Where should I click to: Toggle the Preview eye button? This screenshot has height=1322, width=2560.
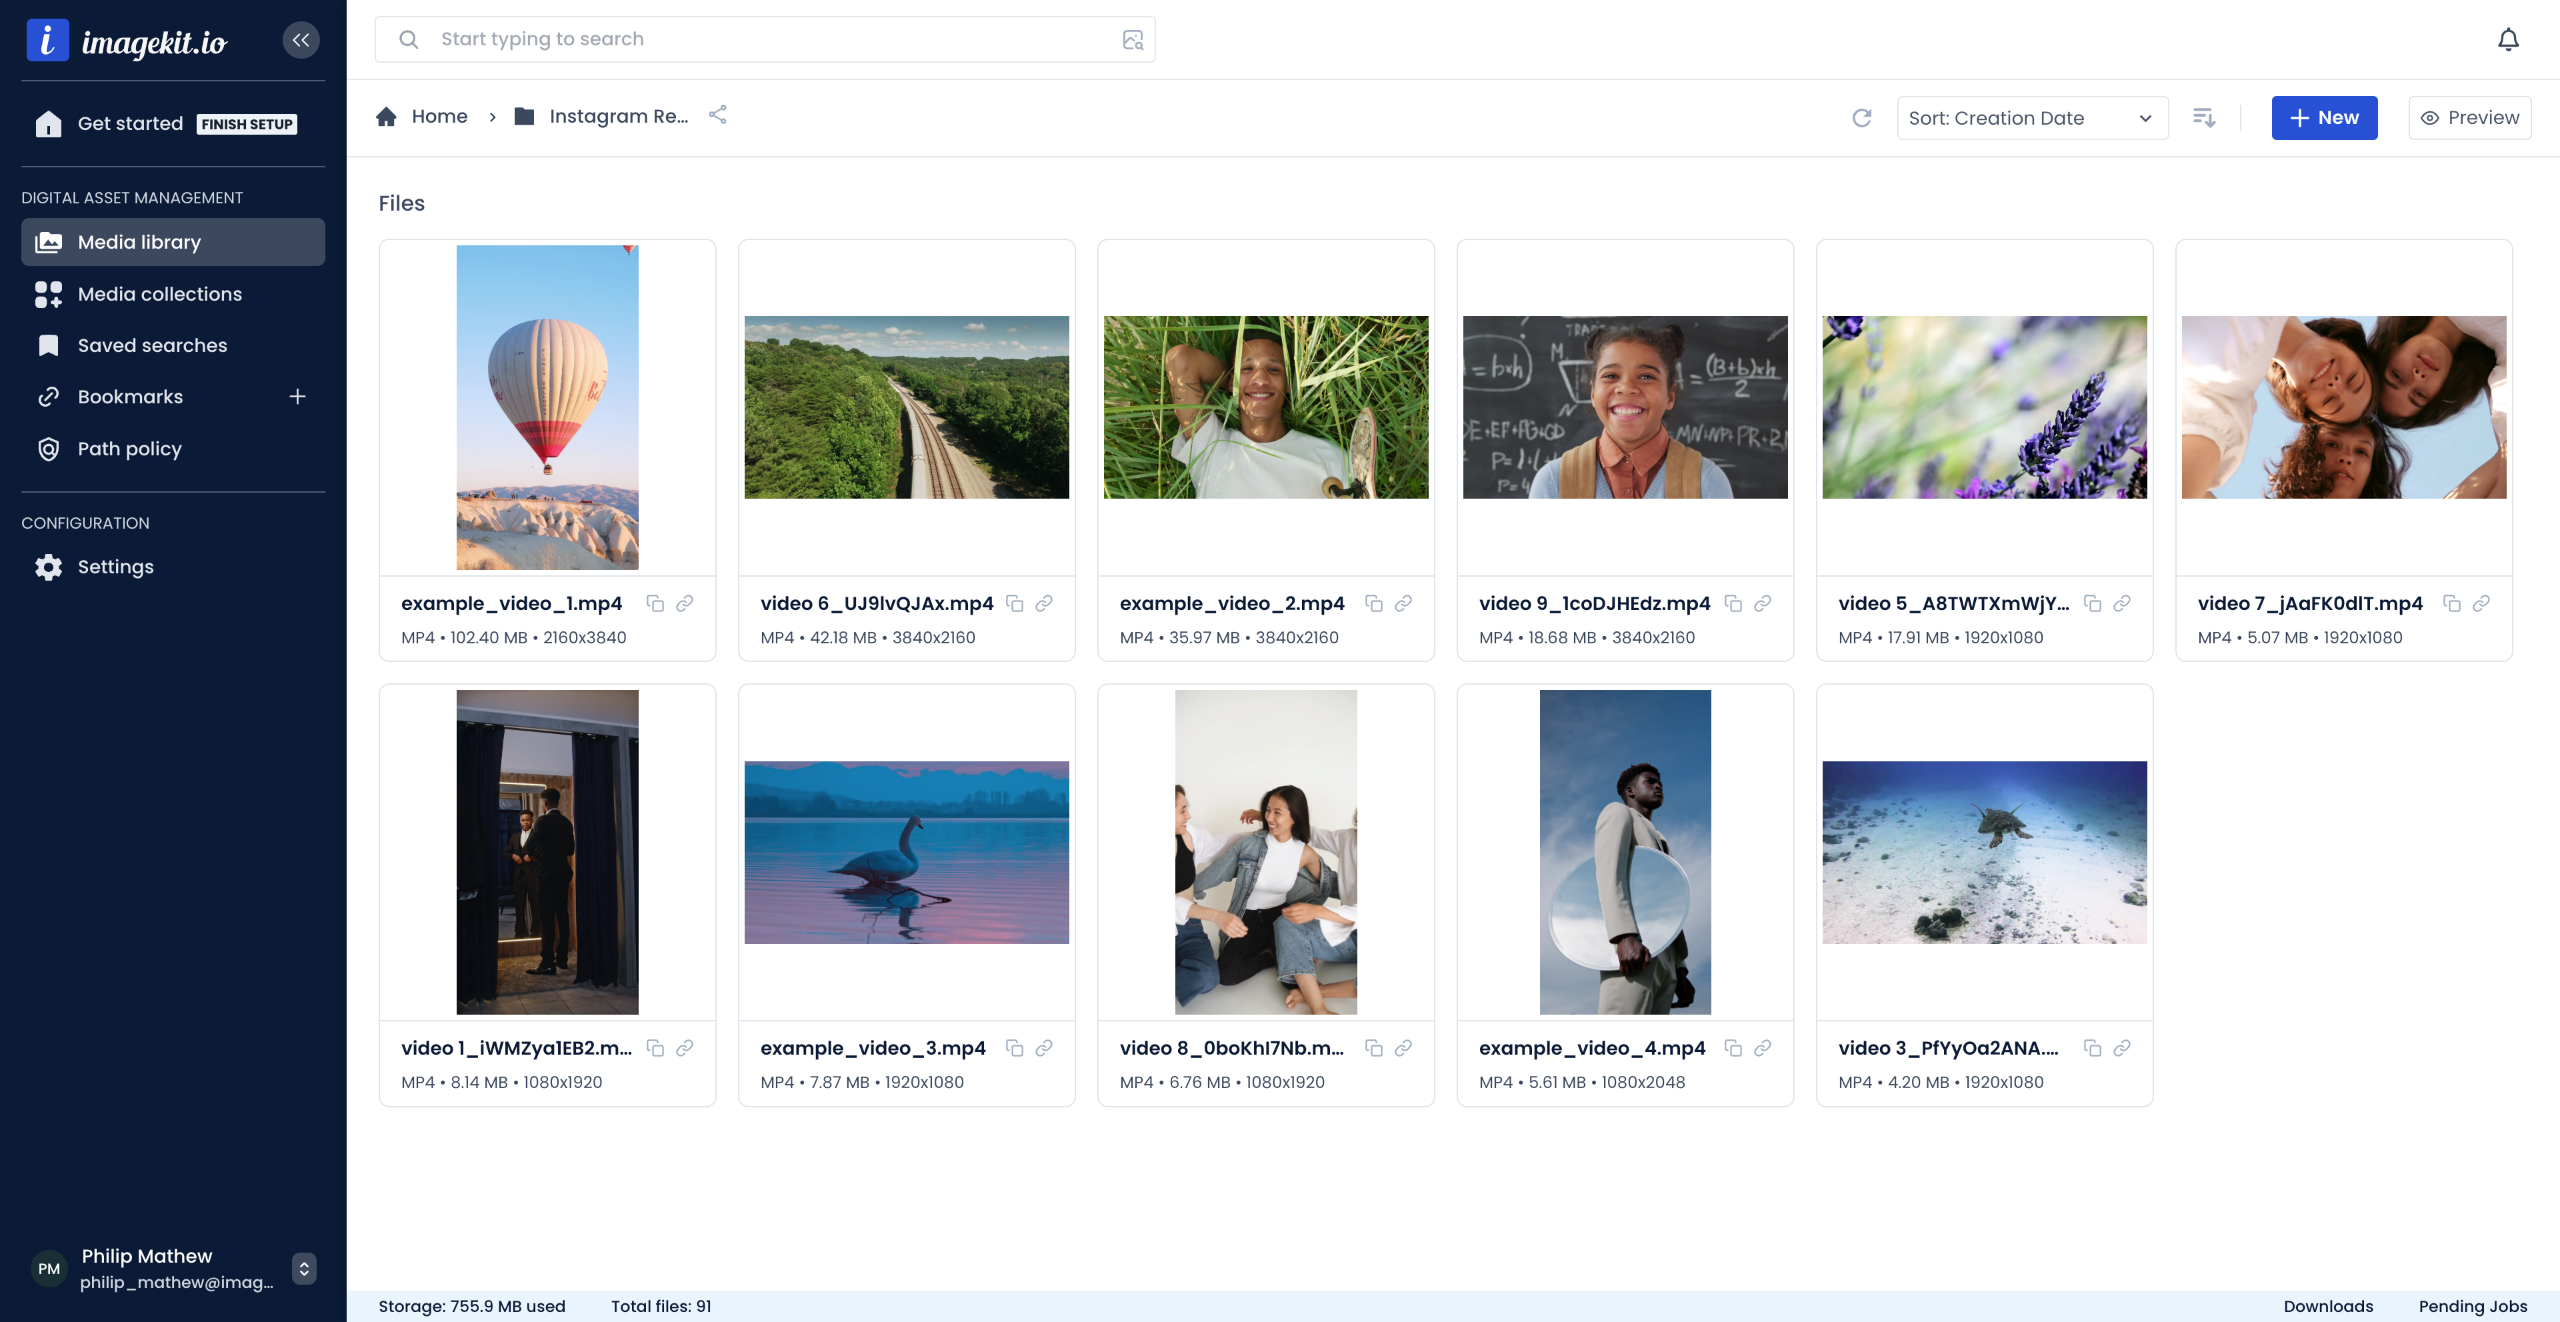[2469, 118]
